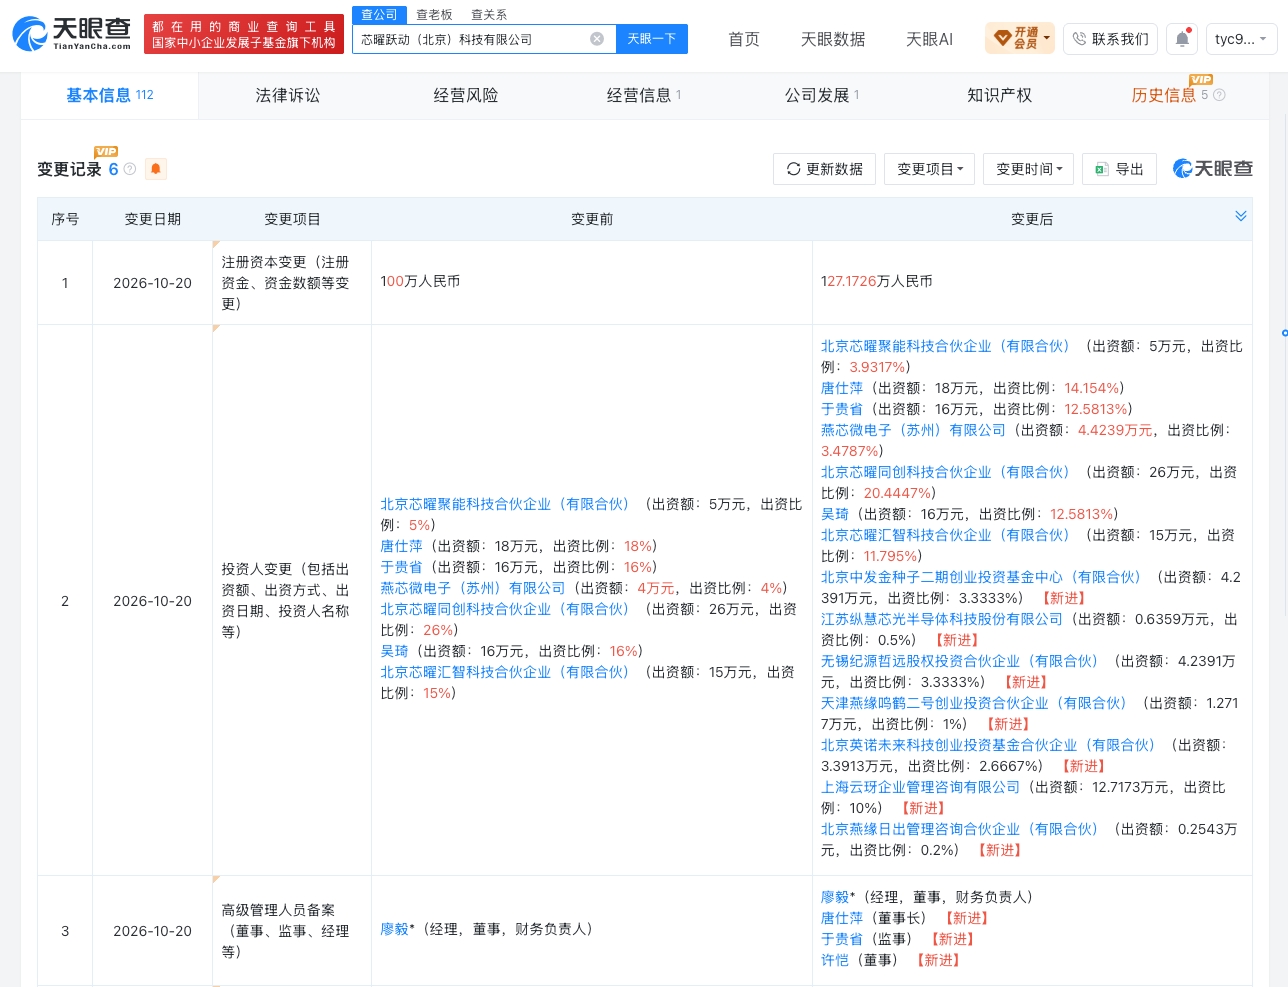The height and width of the screenshot is (987, 1288).
Task: Open 知识产权 tab
Action: [x=1000, y=95]
